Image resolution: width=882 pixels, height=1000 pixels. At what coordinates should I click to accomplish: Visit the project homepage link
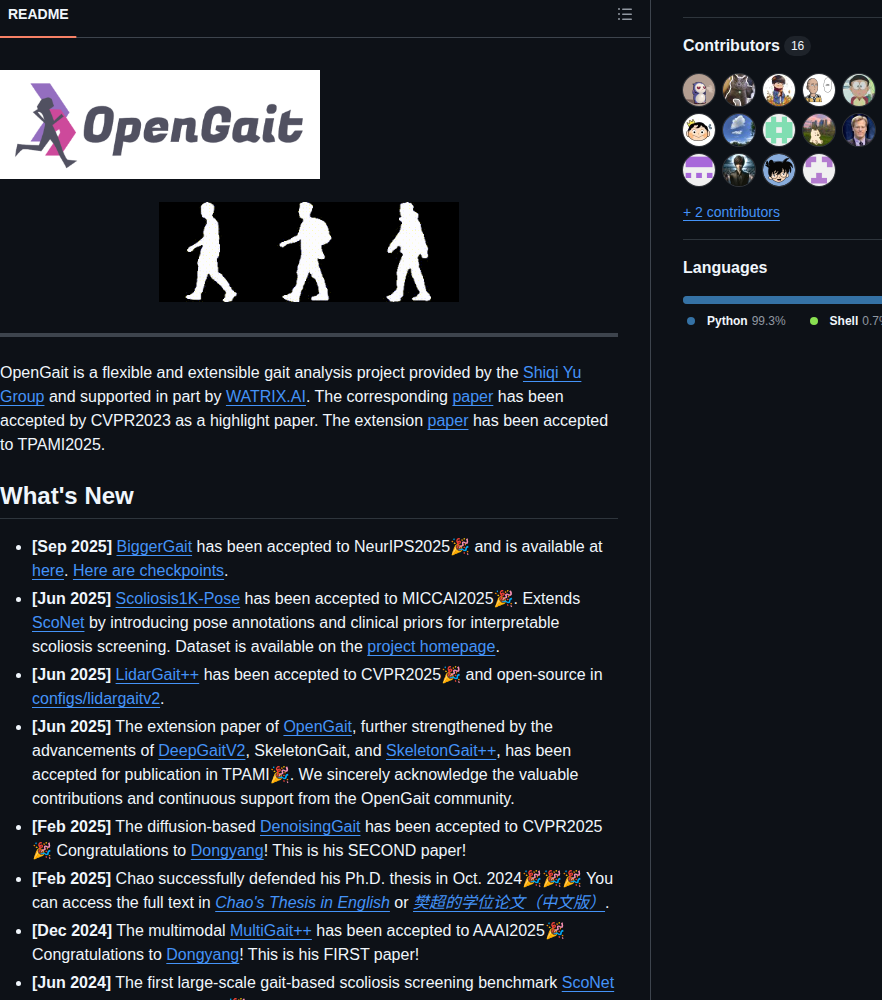point(431,647)
